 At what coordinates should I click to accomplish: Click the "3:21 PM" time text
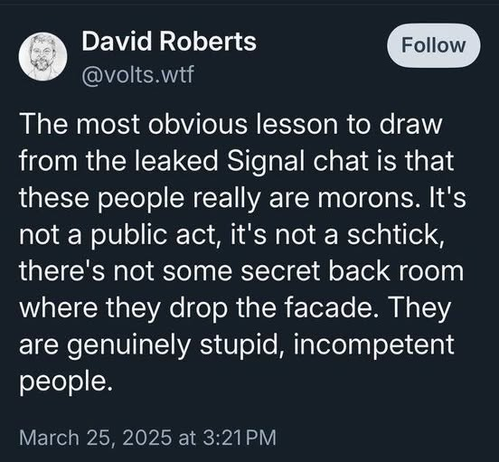(x=239, y=437)
